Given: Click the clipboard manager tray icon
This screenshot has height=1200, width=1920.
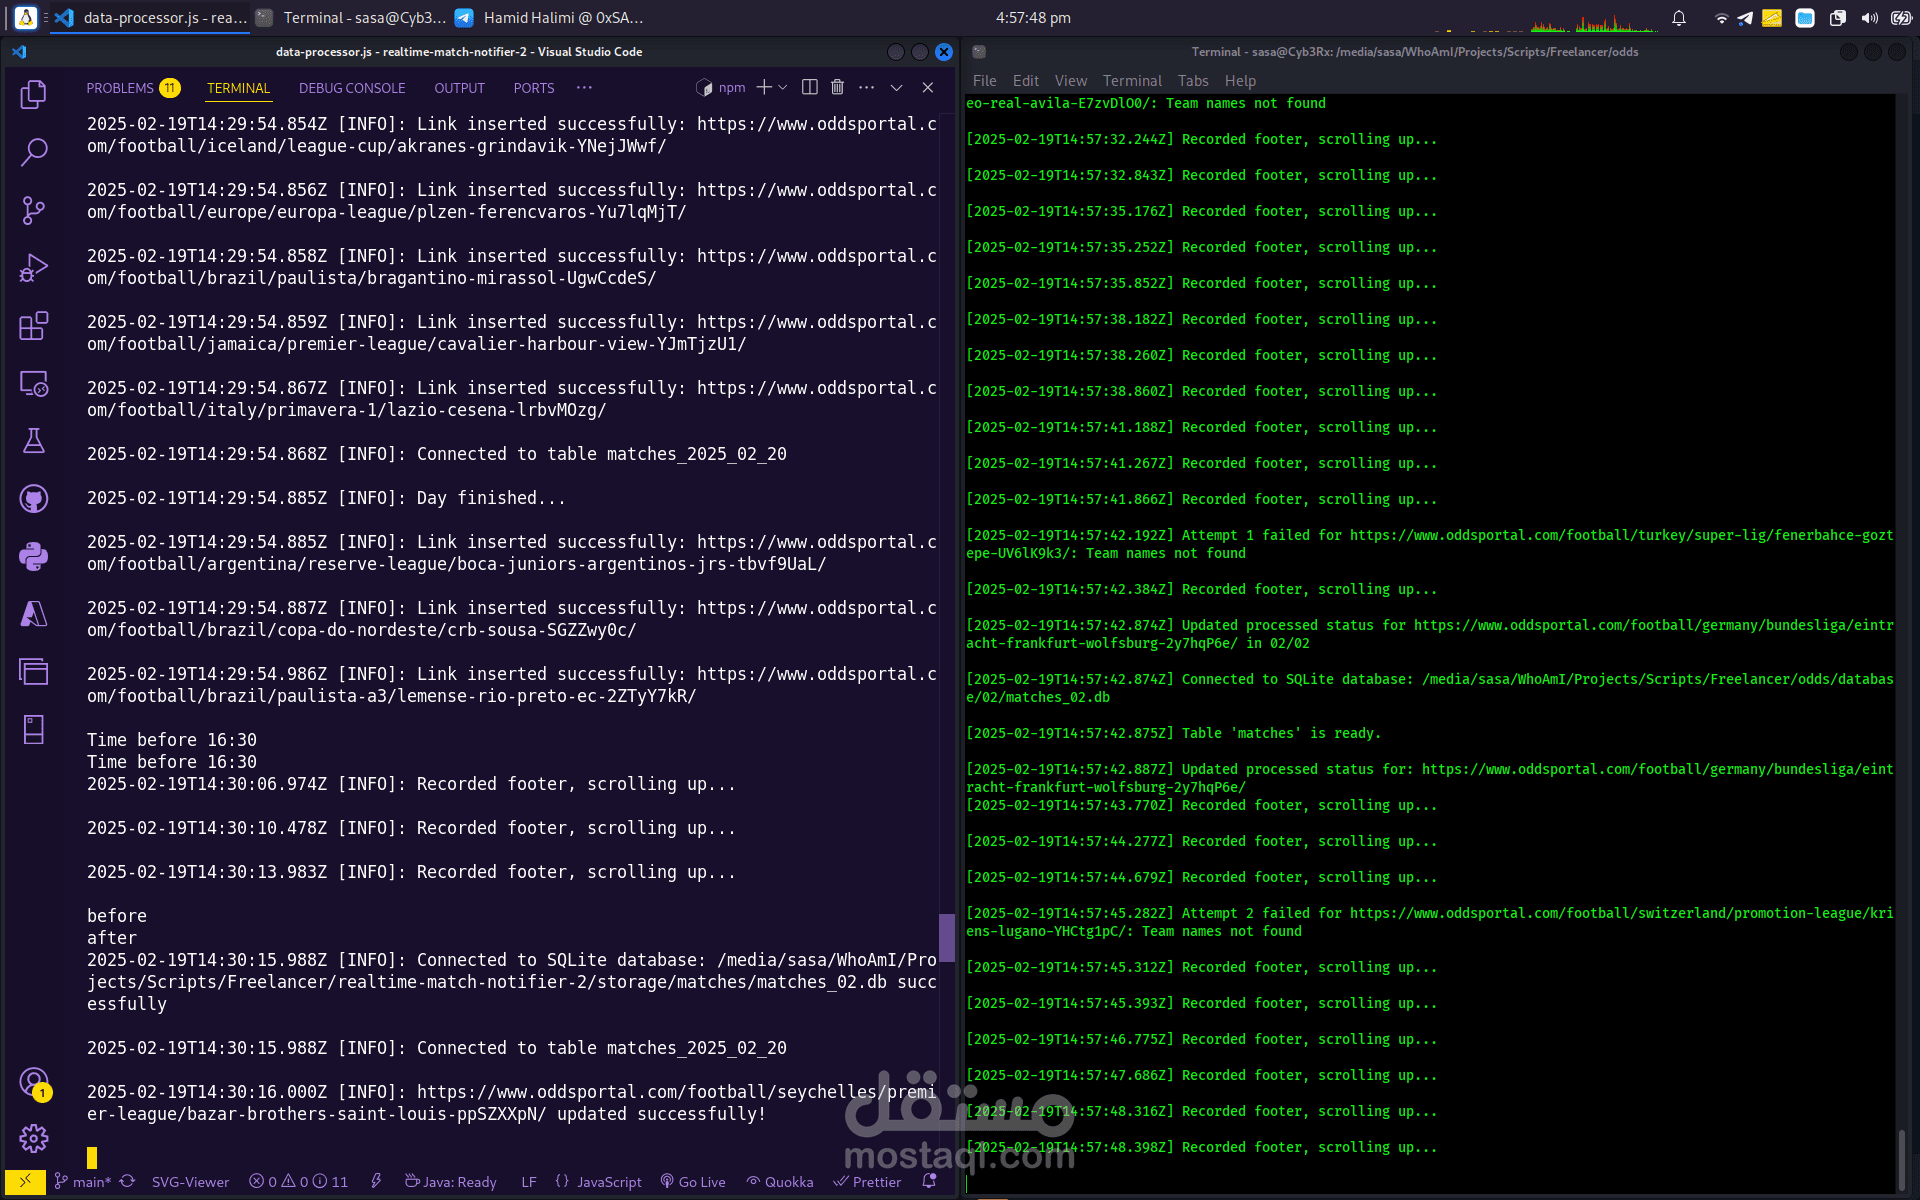Looking at the screenshot, I should pyautogui.click(x=1838, y=18).
